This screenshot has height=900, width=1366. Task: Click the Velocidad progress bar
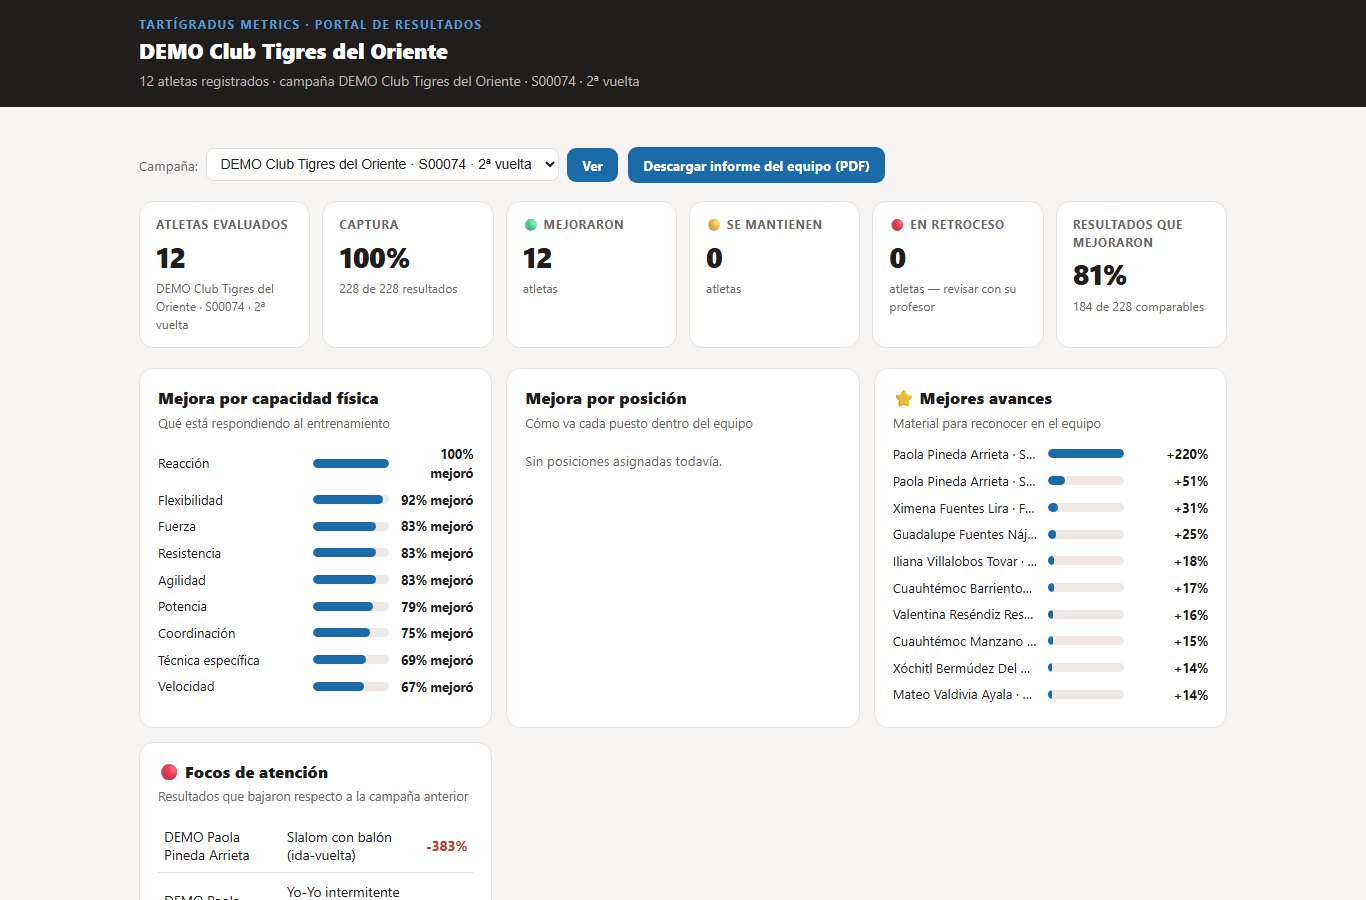[x=351, y=686]
